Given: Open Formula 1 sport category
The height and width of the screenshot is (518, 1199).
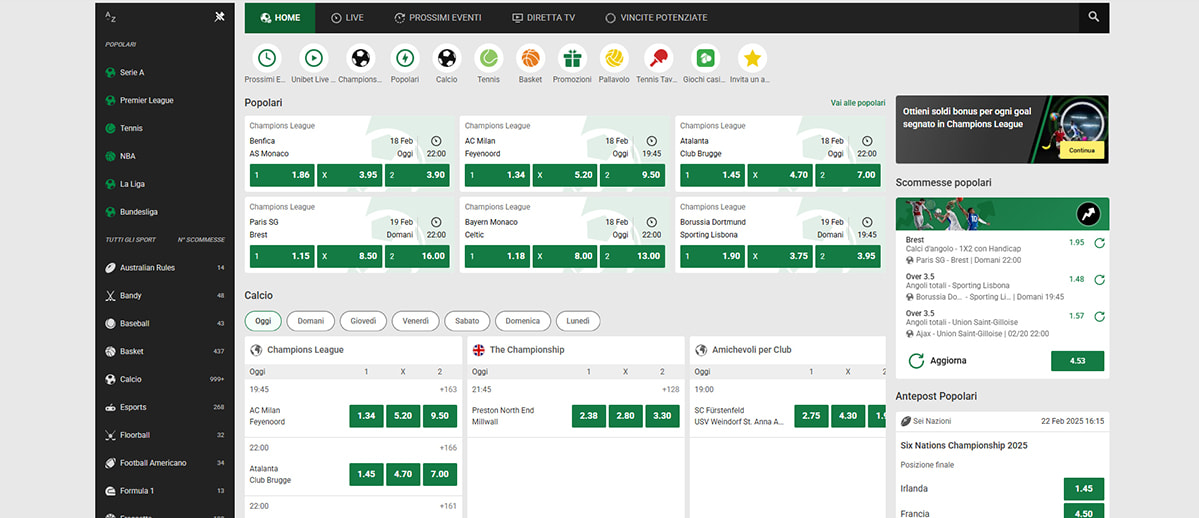Looking at the screenshot, I should [x=164, y=490].
